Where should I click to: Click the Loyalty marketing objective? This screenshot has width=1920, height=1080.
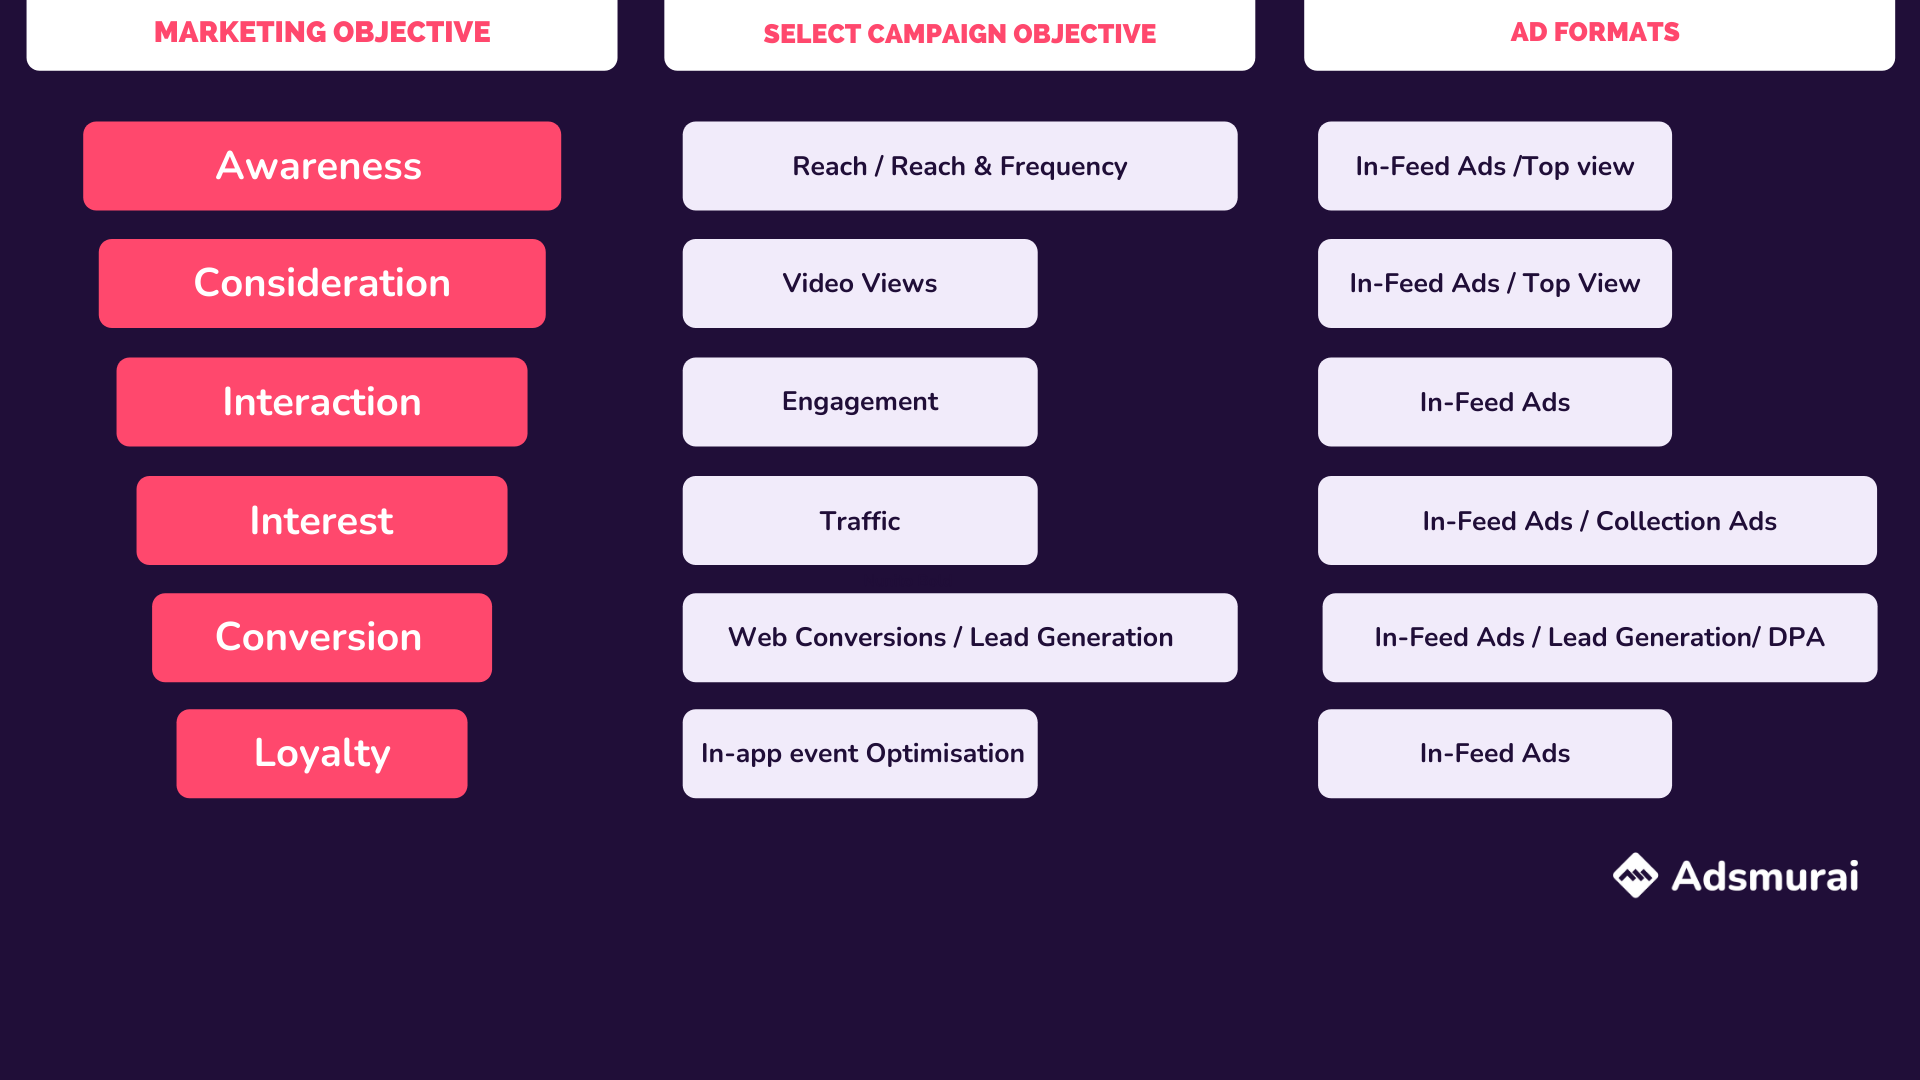pos(322,753)
